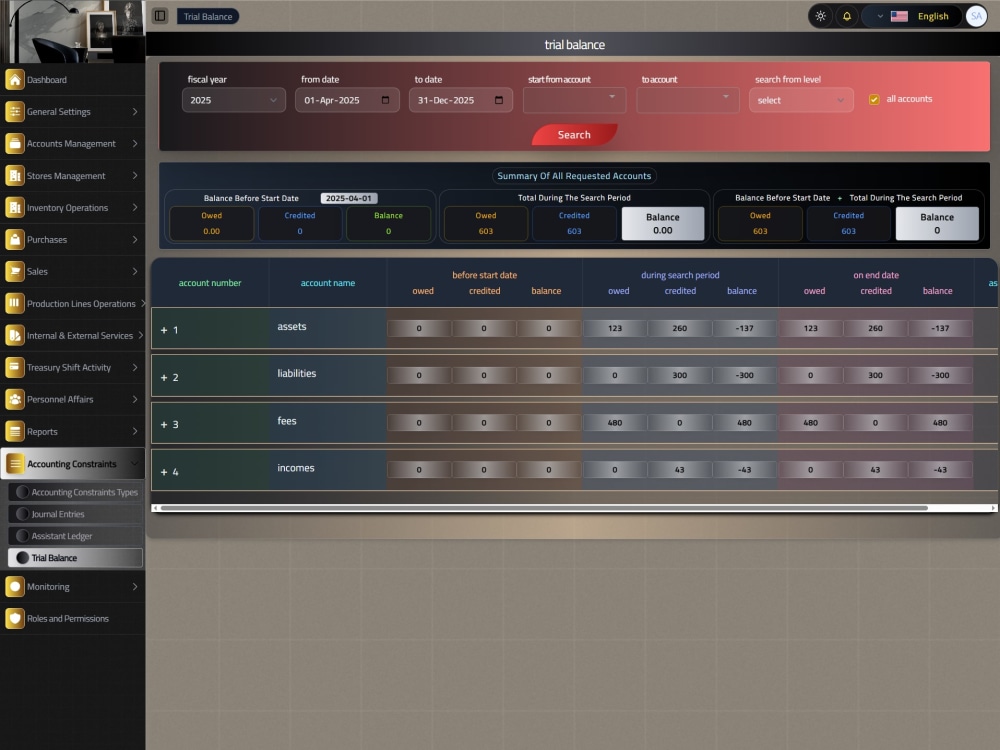Click the Accounting Constraints icon
1000x750 pixels.
tap(15, 464)
